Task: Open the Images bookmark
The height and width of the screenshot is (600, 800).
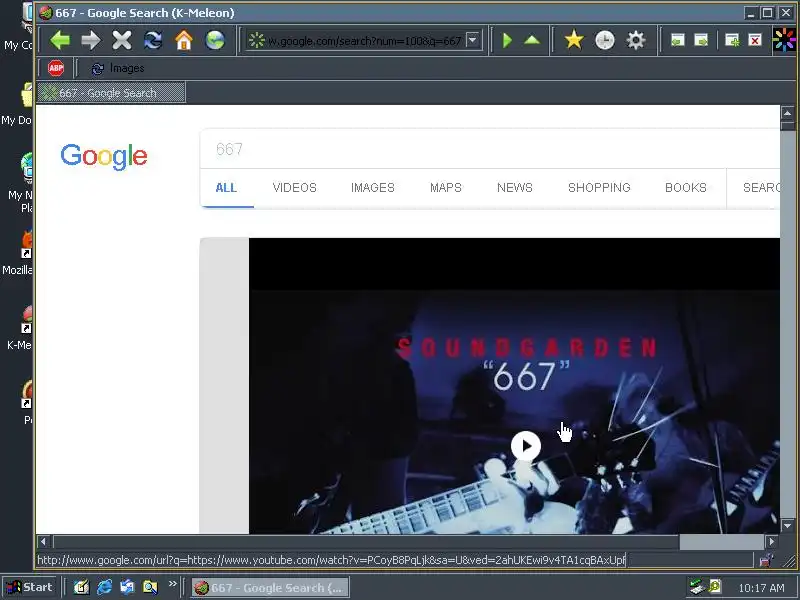Action: click(117, 68)
